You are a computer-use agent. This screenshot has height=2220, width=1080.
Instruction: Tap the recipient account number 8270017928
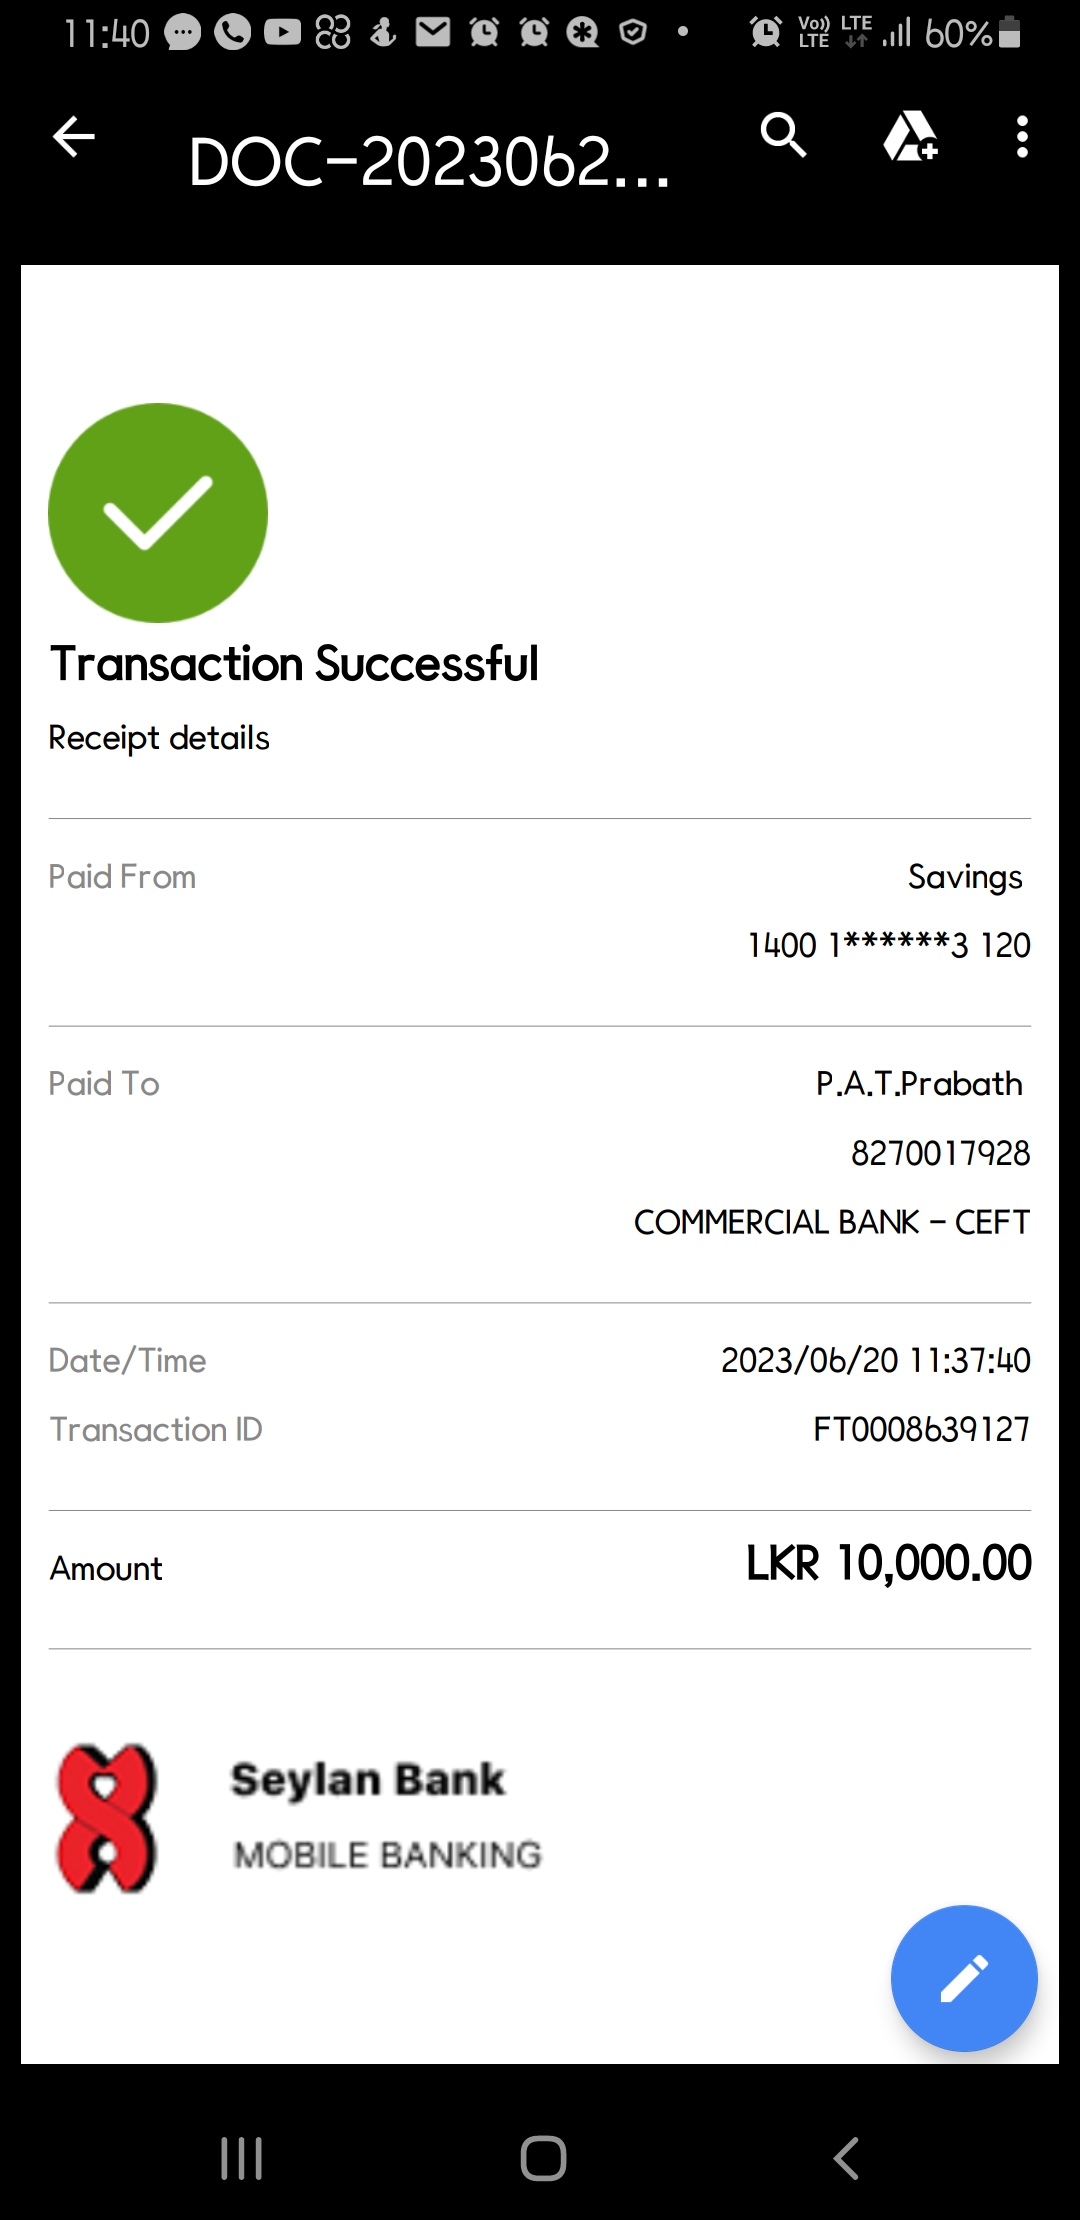pyautogui.click(x=940, y=1153)
